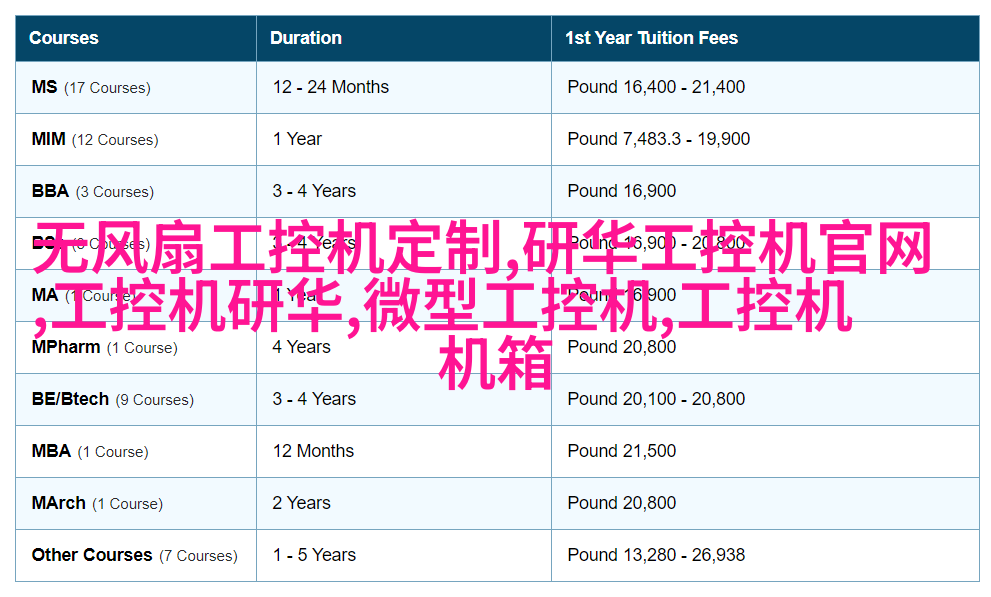Click the "Pound 20,100 - 20,800" fee
Viewport: 991px width, 597px height.
[x=656, y=399]
